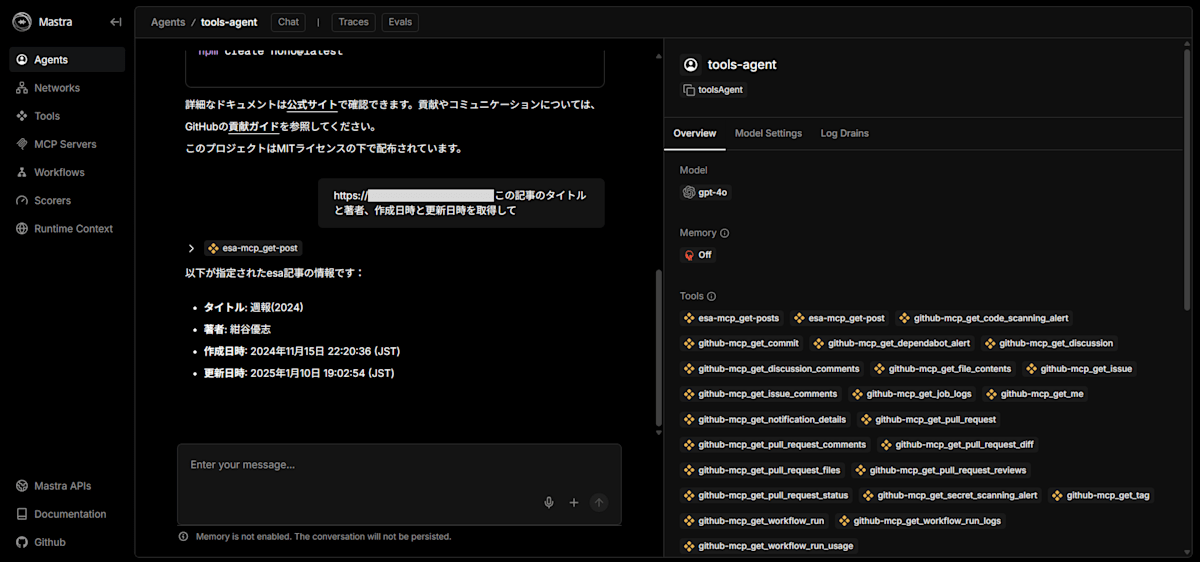This screenshot has height=562, width=1200.
Task: Open github-mcp_get_notification_details tool
Action: (x=765, y=420)
